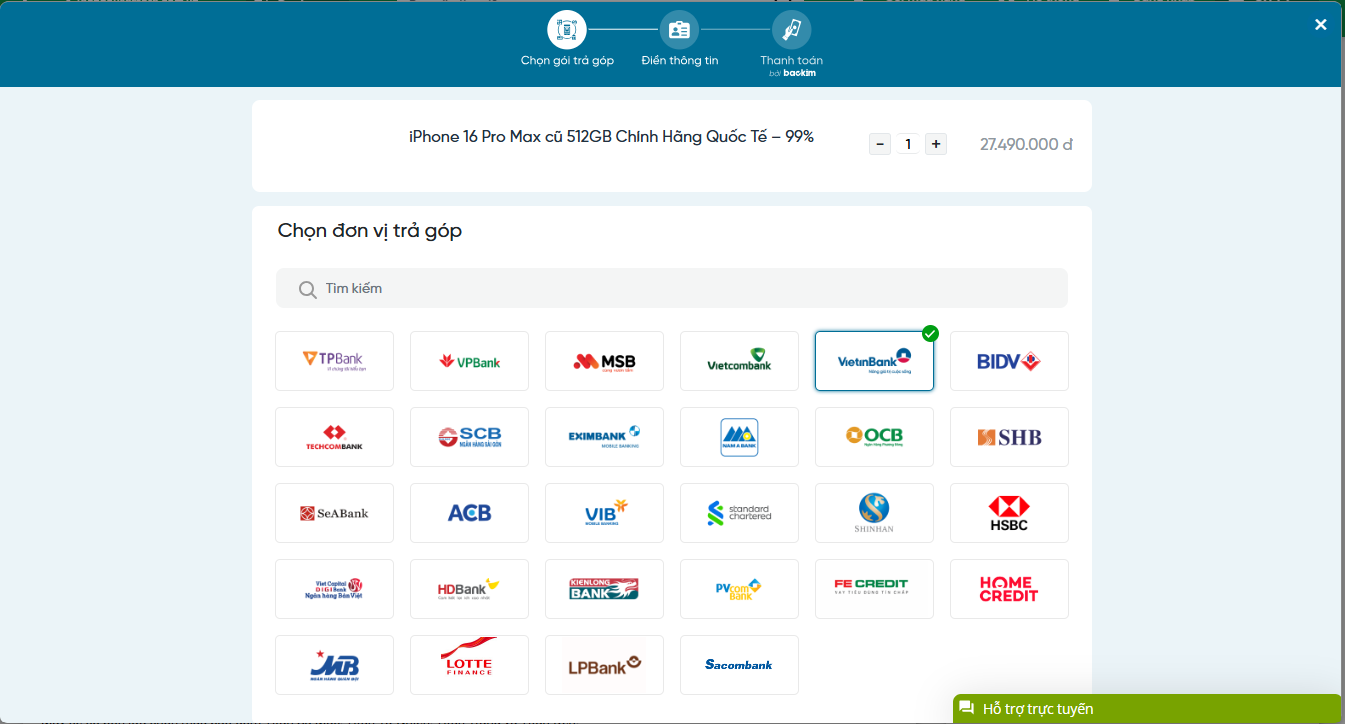Select SHB bank option

coord(1009,437)
